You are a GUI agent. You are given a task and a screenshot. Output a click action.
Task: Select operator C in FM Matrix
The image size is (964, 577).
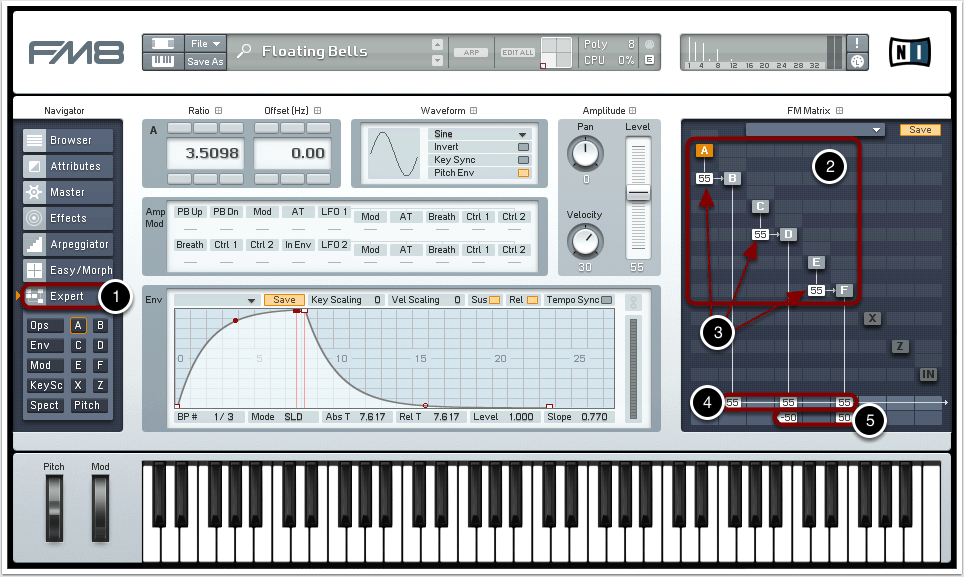761,206
